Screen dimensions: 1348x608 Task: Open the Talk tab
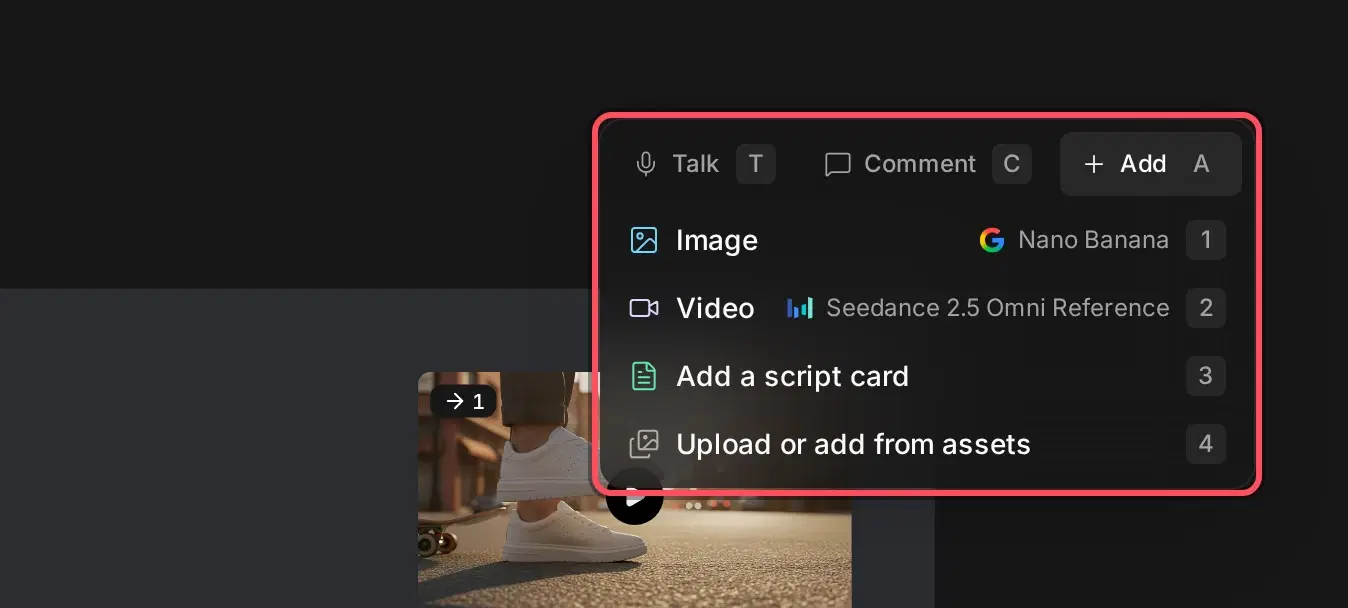click(x=705, y=164)
